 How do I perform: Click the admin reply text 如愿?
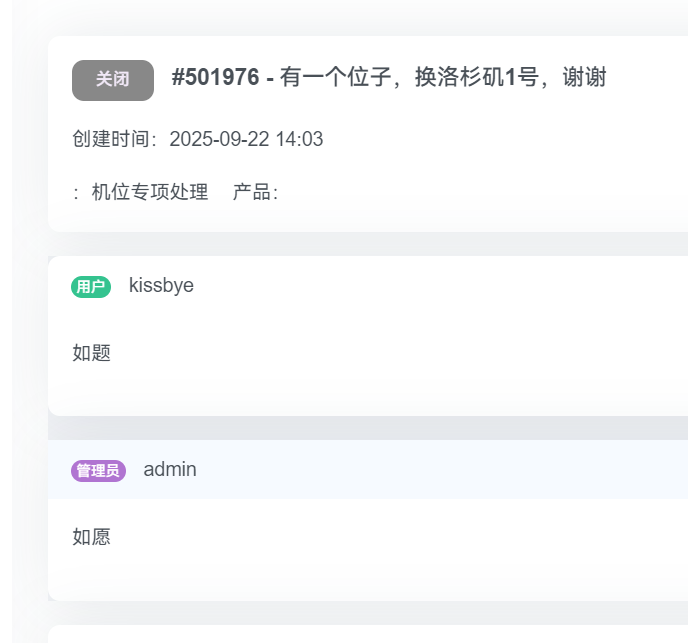click(91, 537)
